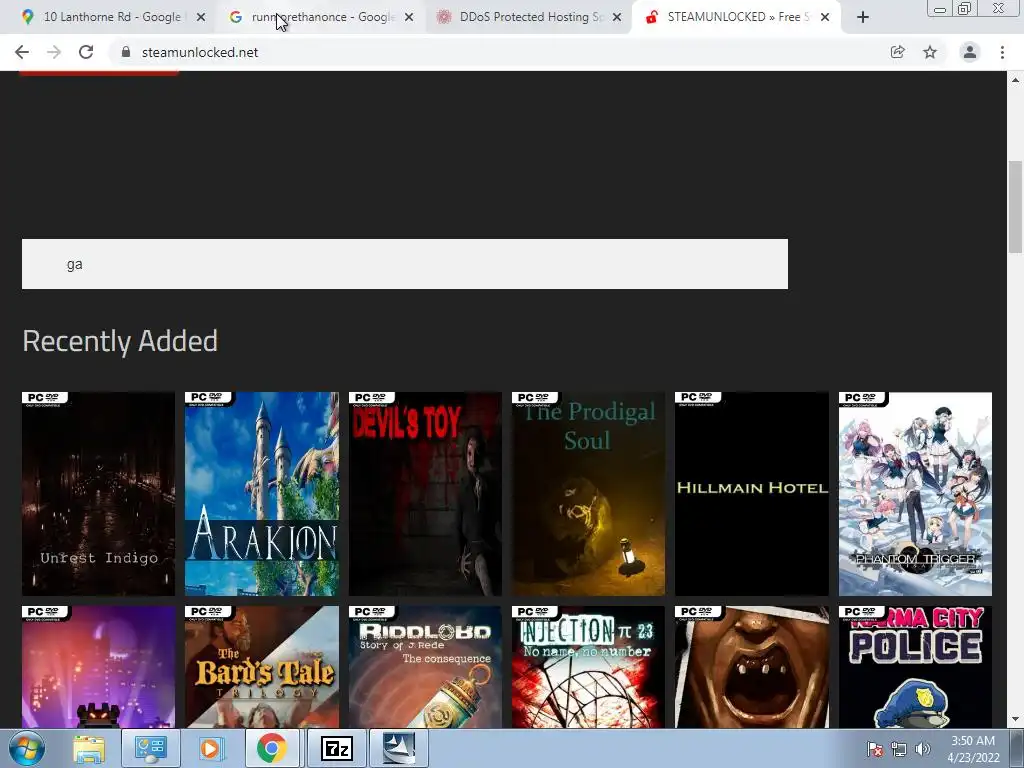
Task: Open the Riddlord The Consequence cover
Action: 425,667
